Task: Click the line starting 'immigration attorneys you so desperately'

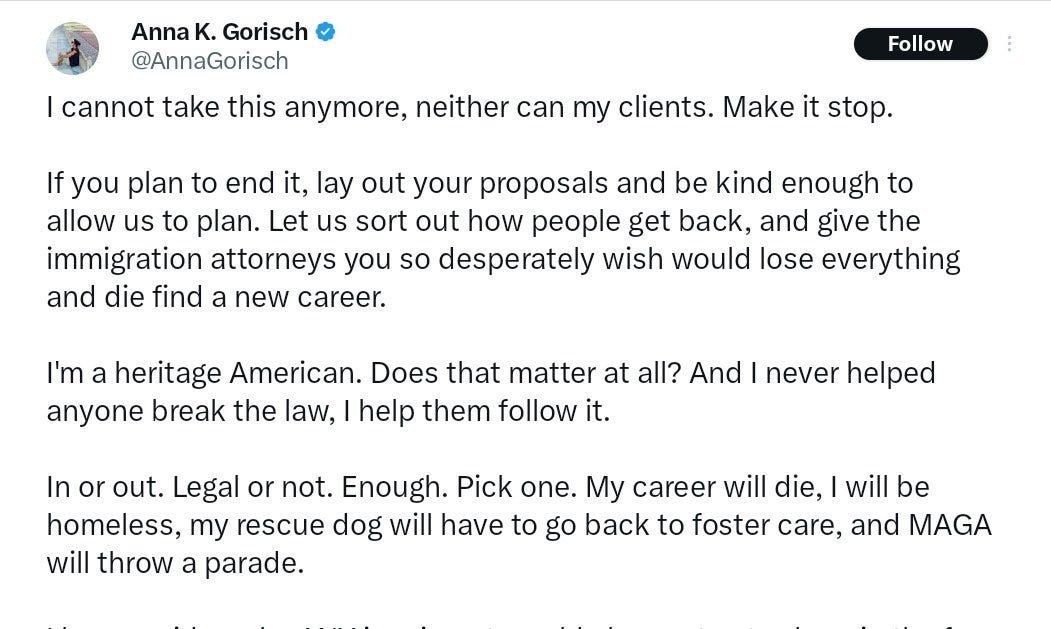Action: tap(503, 260)
